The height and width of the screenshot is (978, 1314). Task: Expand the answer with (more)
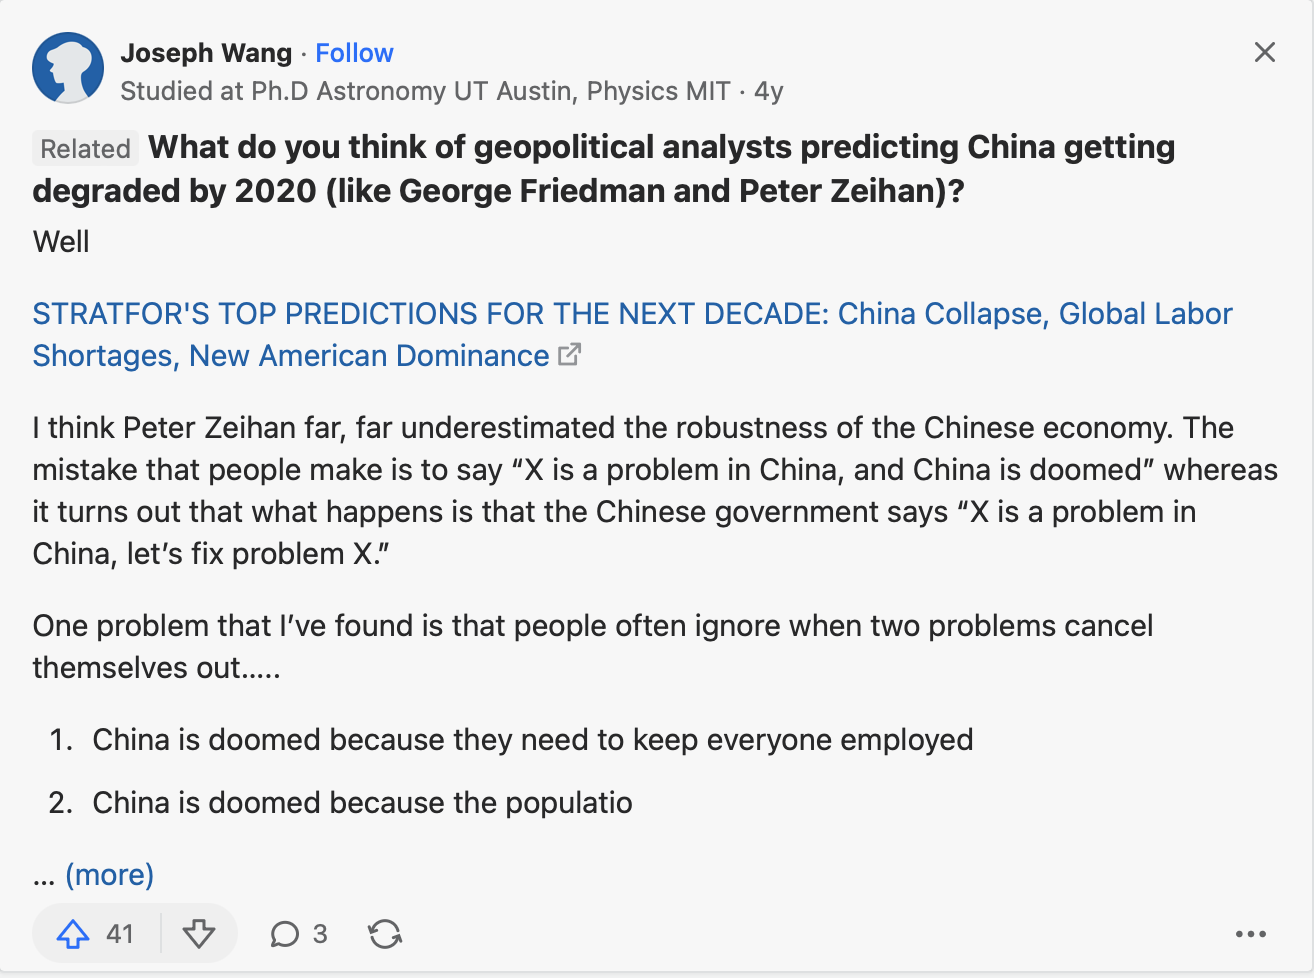(109, 875)
